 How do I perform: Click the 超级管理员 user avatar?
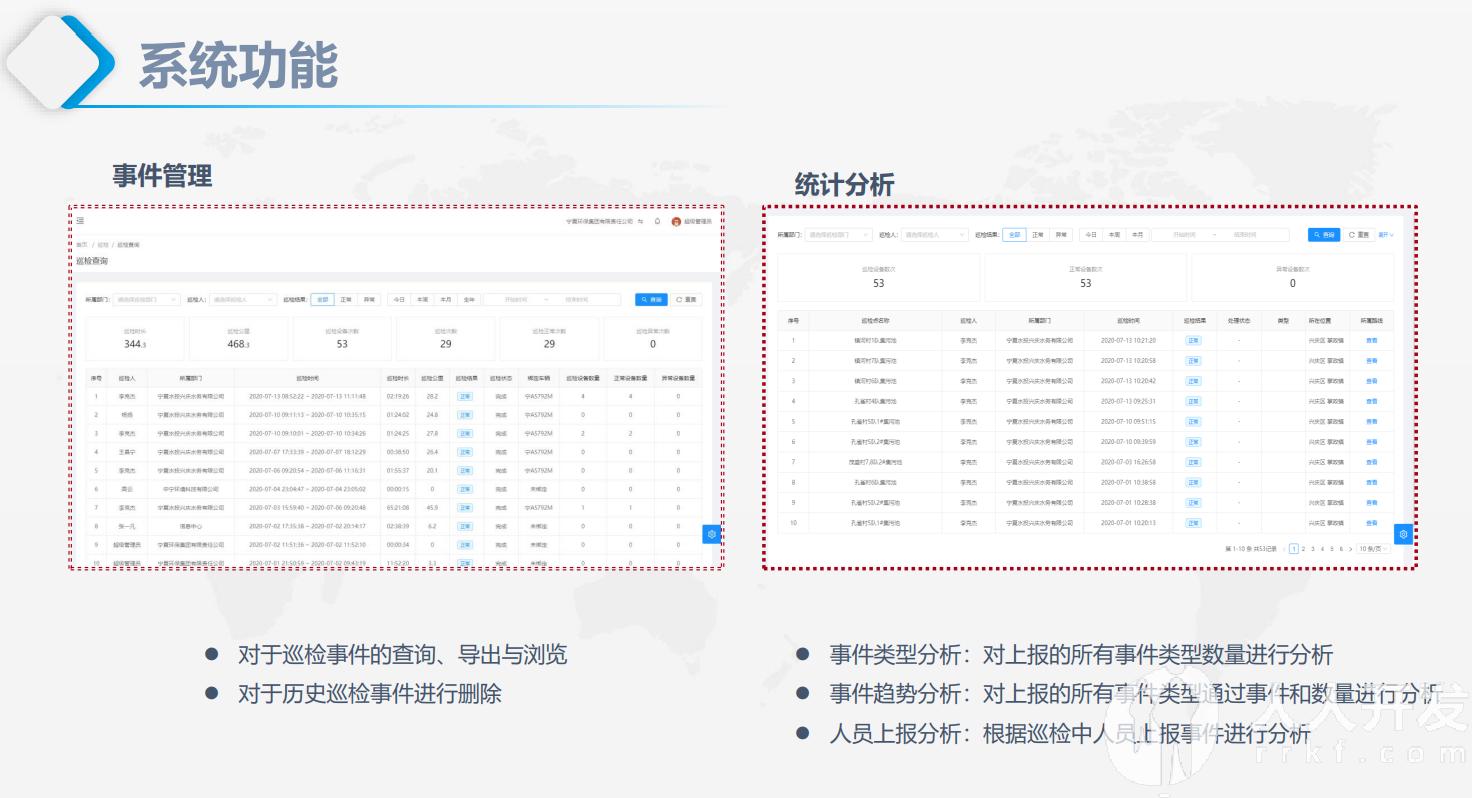676,221
